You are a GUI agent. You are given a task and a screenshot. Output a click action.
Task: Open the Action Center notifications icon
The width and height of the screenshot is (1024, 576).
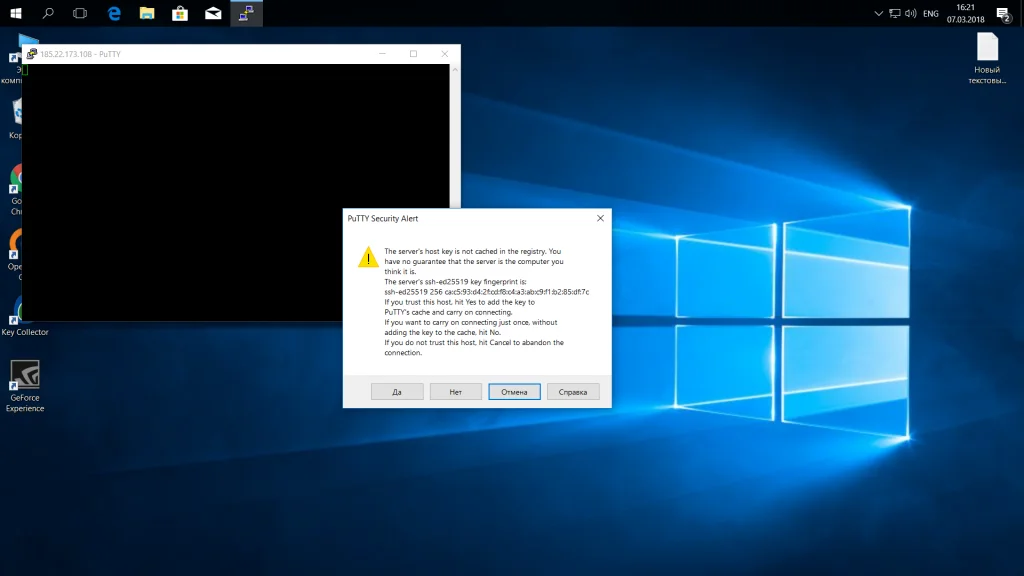pos(1004,14)
